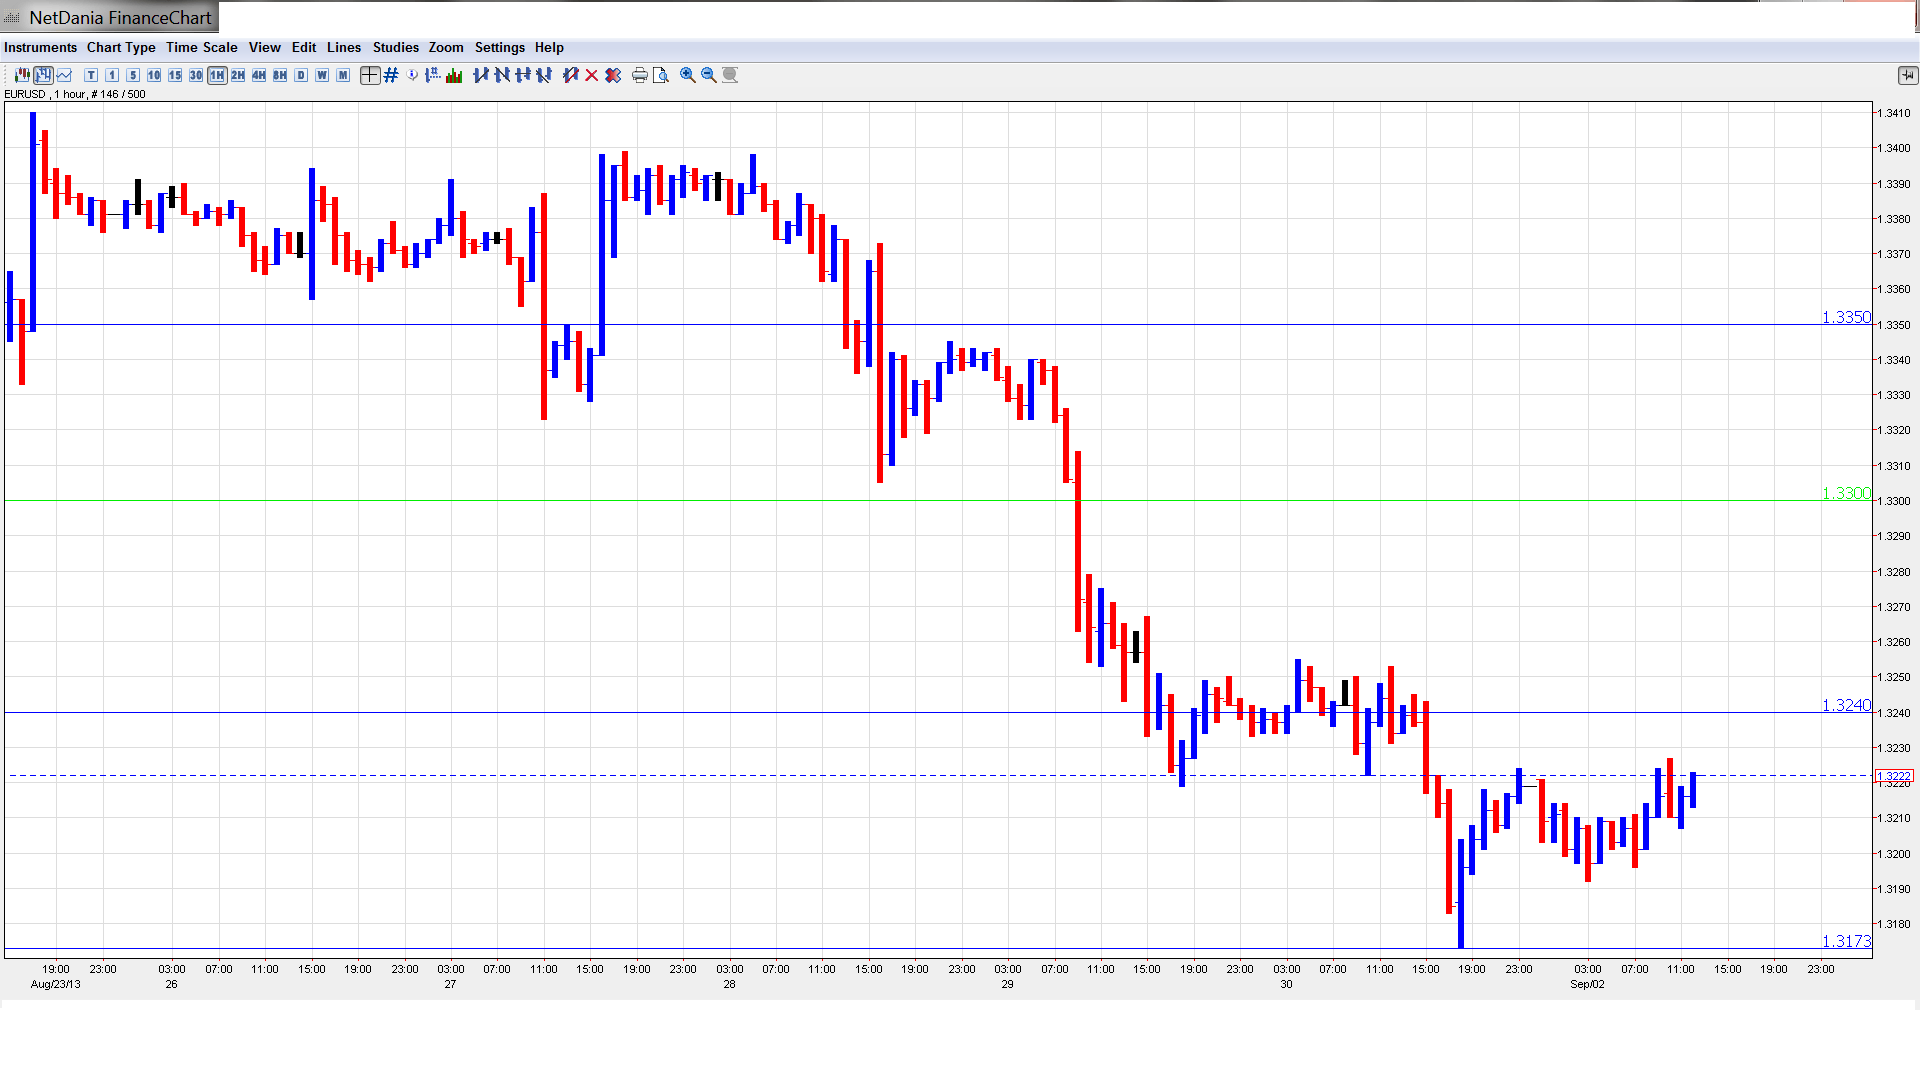Toggle the grid display button
The image size is (1920, 1080).
coord(391,75)
